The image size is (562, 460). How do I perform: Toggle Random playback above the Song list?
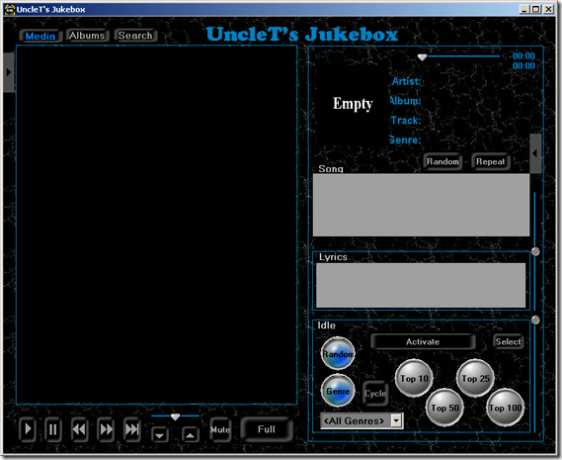(443, 162)
